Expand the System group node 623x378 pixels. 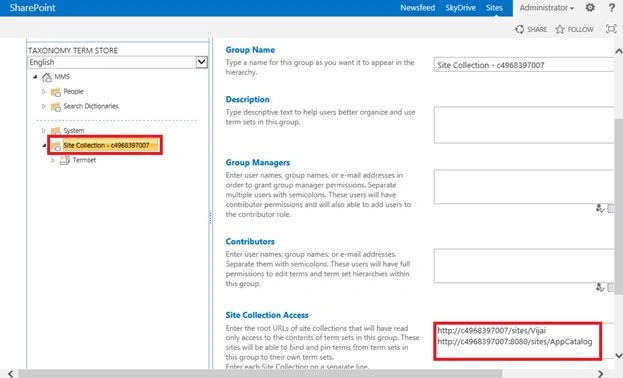44,130
